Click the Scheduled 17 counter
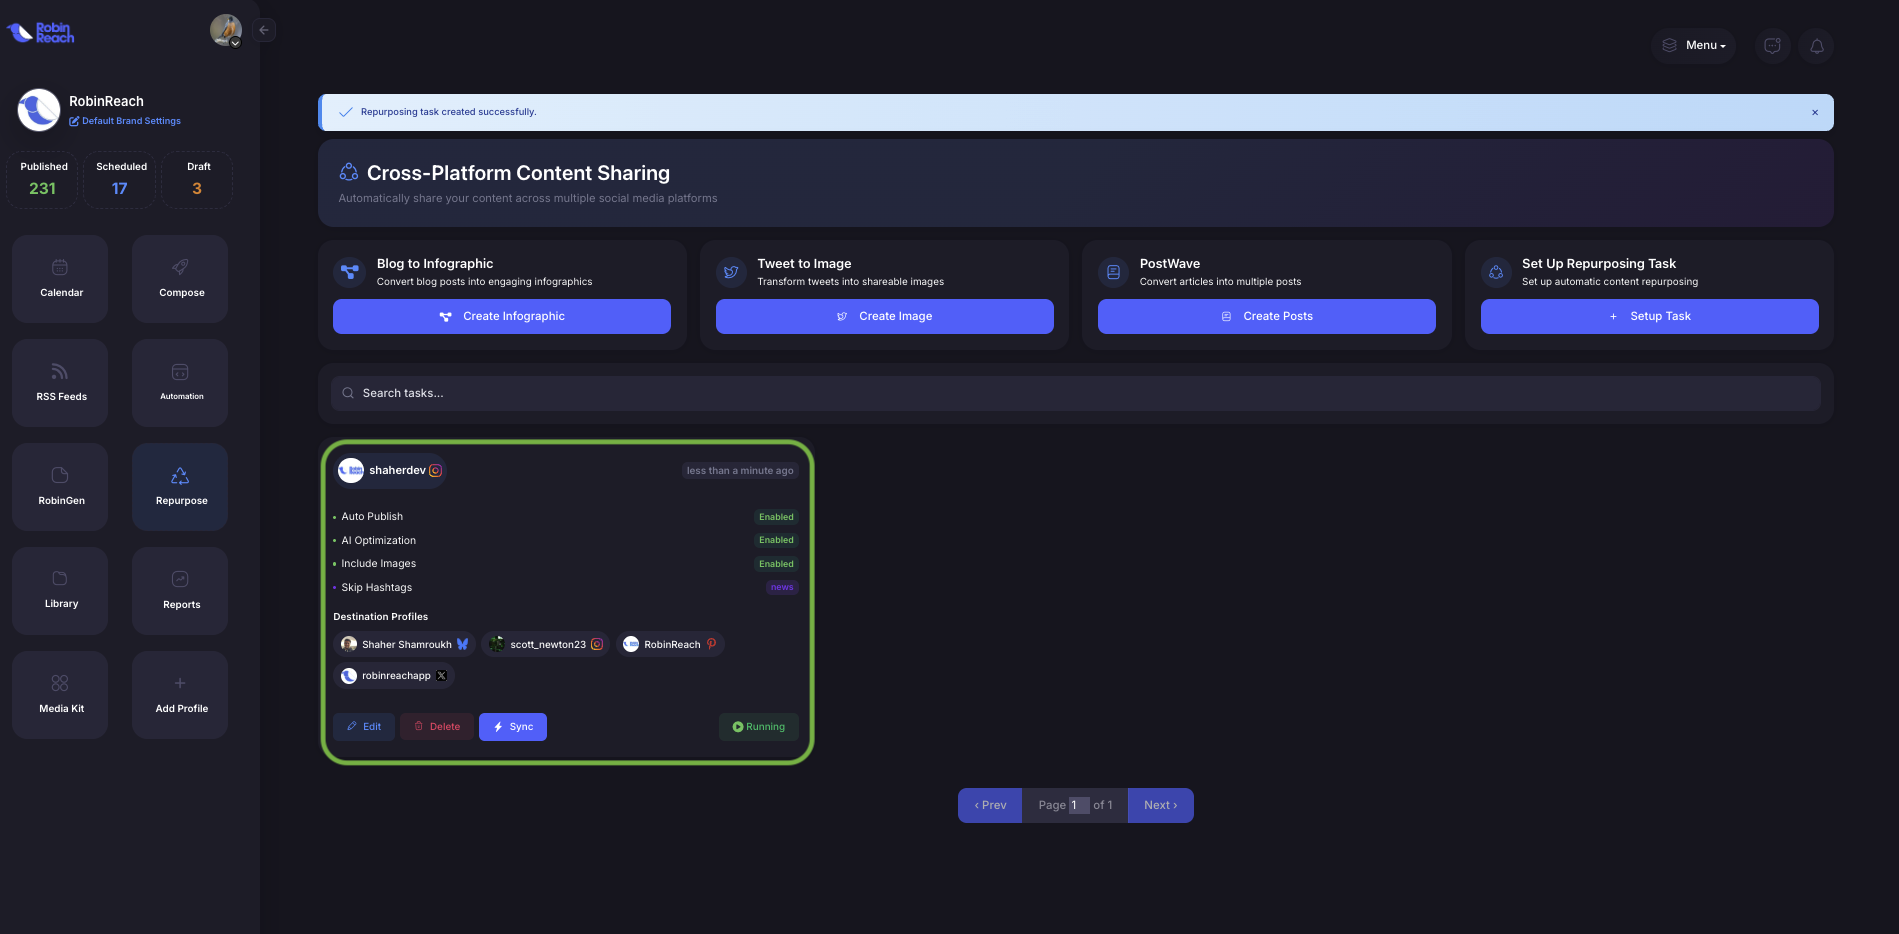 click(120, 179)
